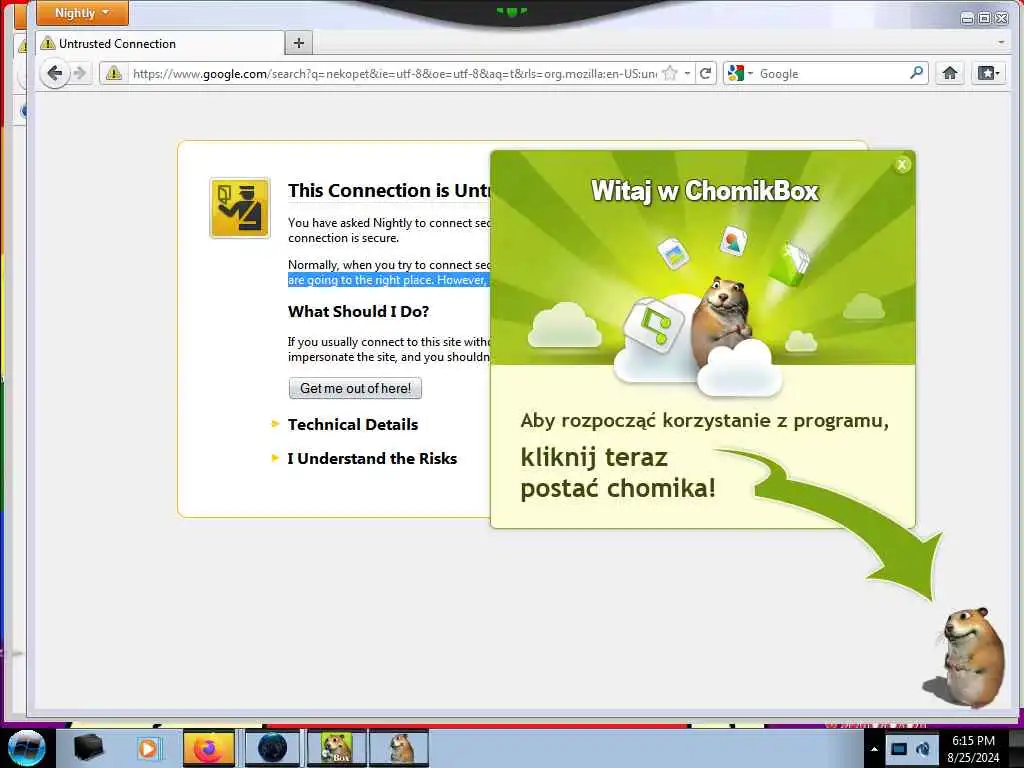Select the Untrusted Connection tab

point(160,44)
